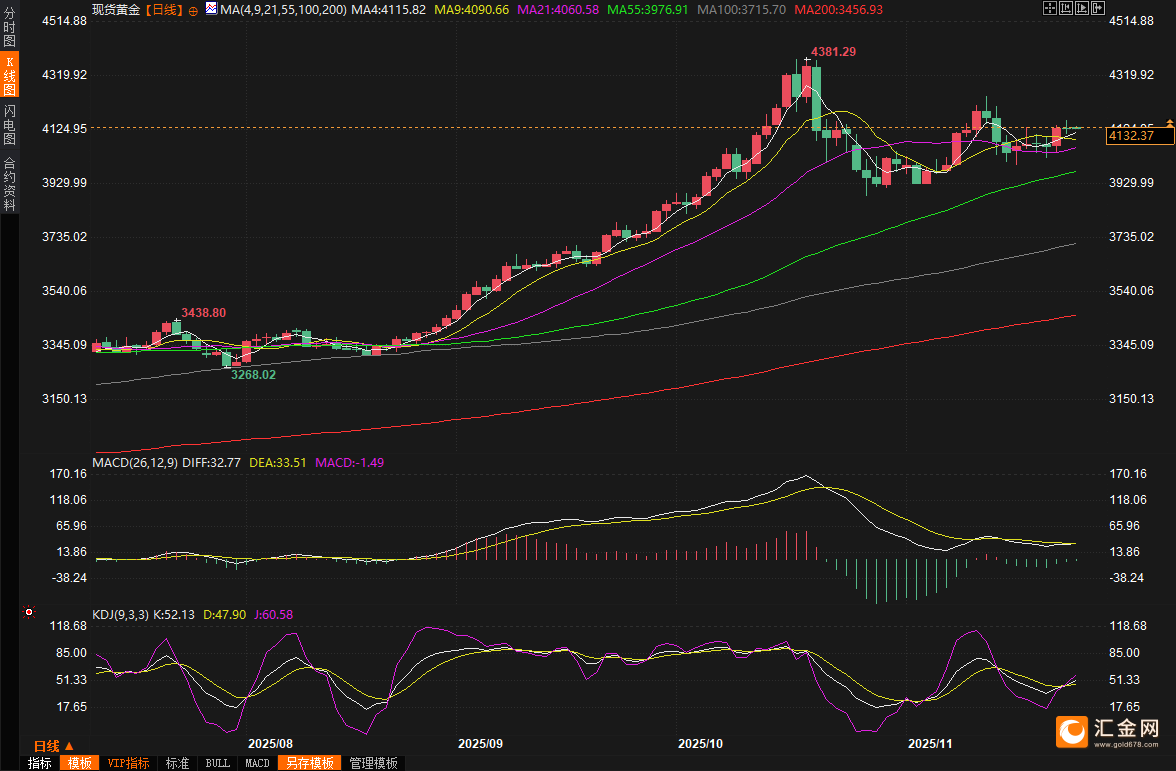1176x771 pixels.
Task: Click the orange circle icon beside 日线 title
Action: pos(193,10)
